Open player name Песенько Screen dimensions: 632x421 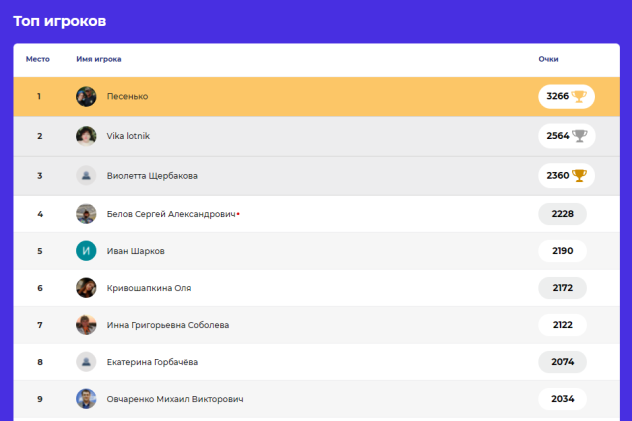tap(127, 96)
